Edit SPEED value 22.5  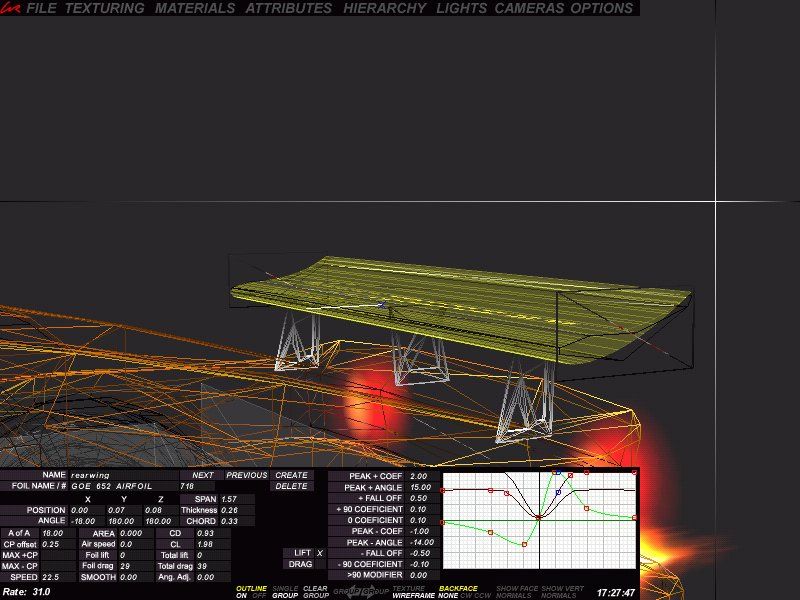click(x=58, y=577)
